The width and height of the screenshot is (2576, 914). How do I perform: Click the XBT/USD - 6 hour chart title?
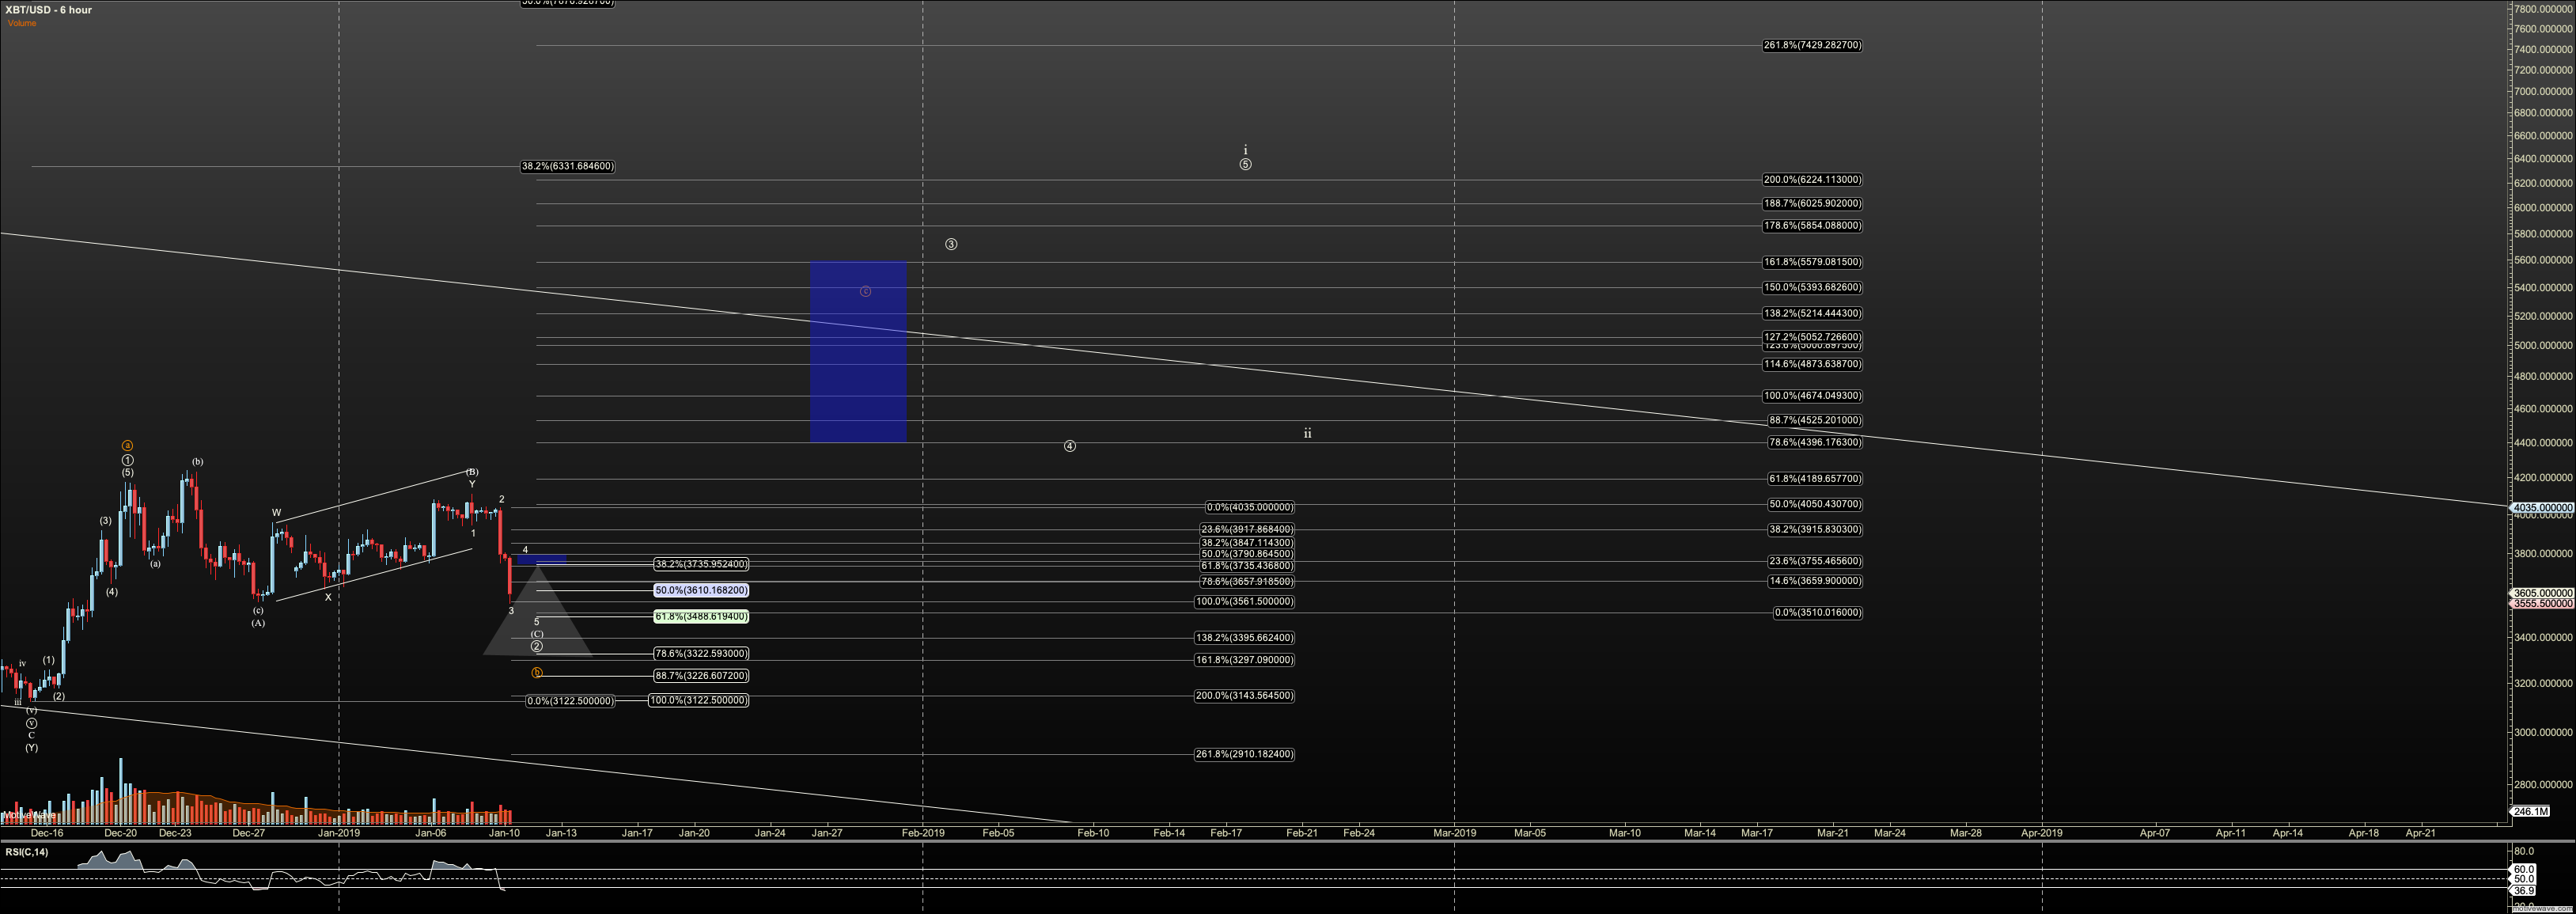pyautogui.click(x=48, y=10)
